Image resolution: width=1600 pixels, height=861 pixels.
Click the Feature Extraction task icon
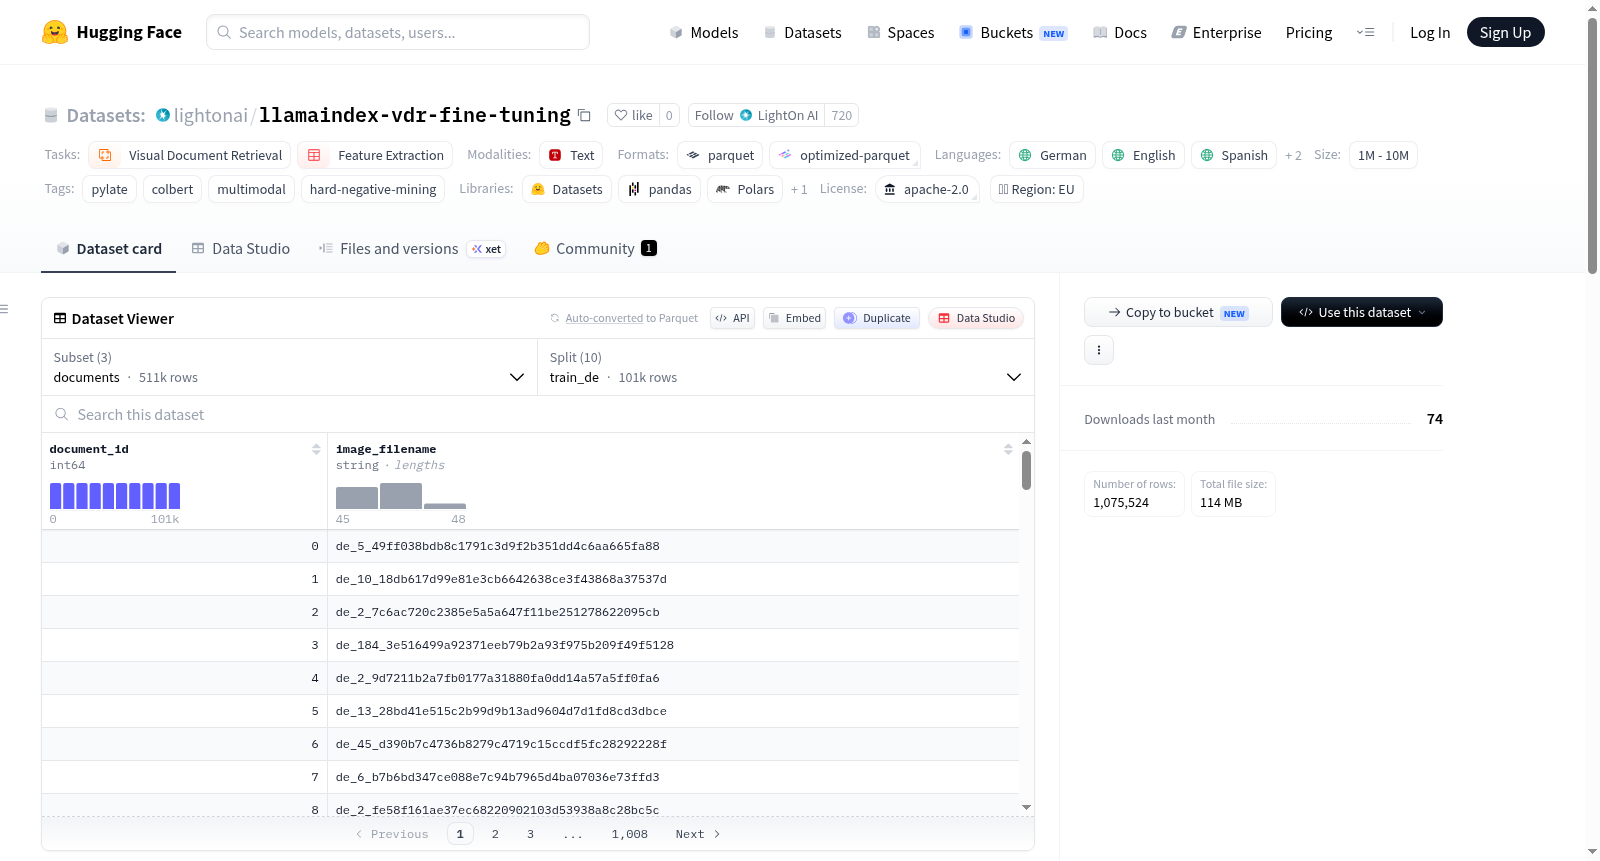point(314,155)
